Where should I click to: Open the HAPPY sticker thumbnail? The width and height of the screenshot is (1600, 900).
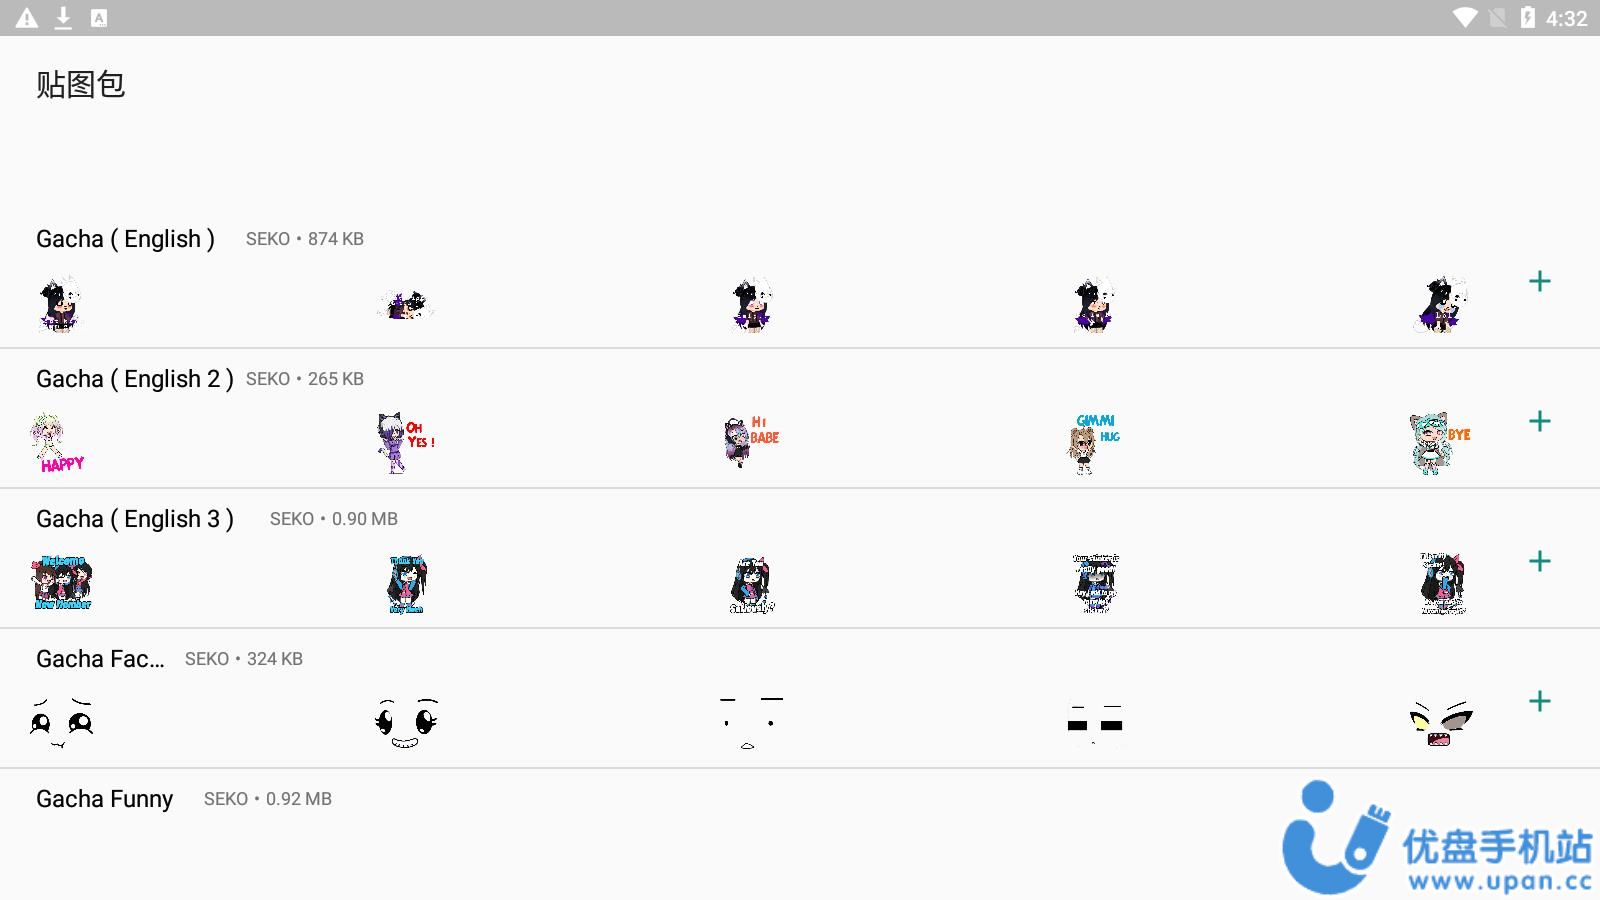[58, 443]
